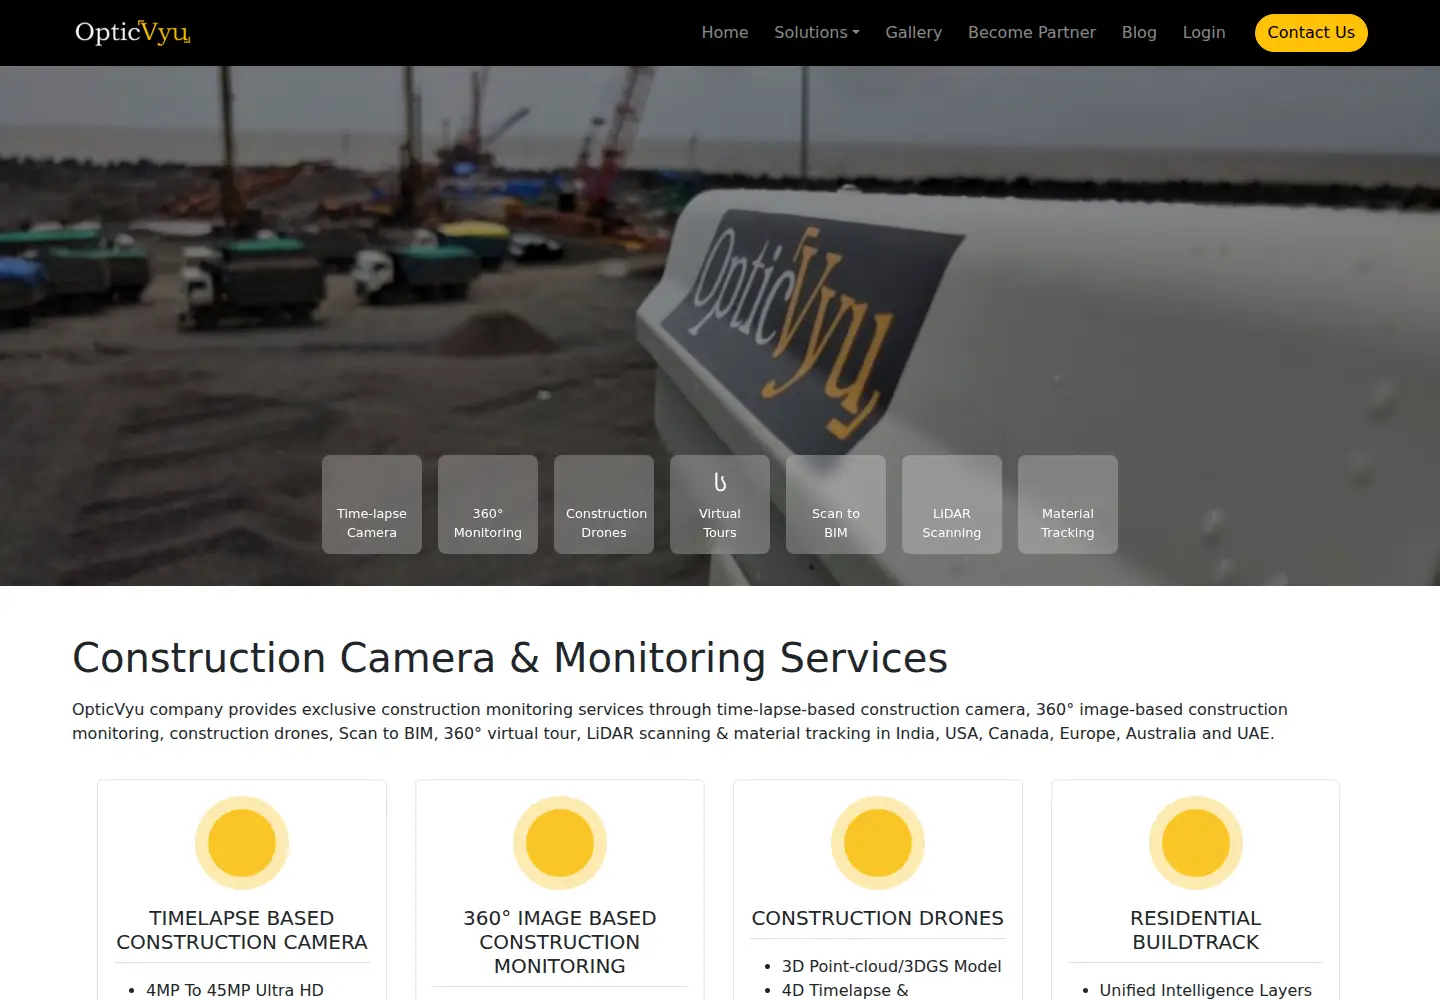Click the yellow icon above Residential Buildtrack

(1196, 843)
